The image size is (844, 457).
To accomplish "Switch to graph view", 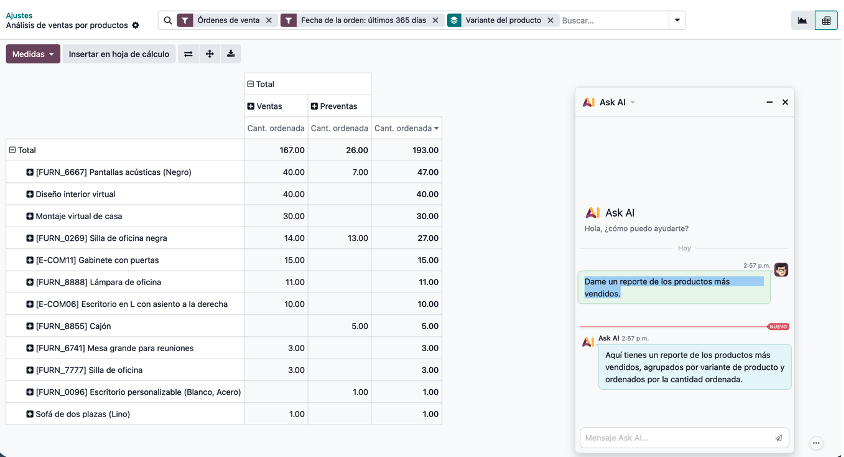I will (x=802, y=20).
